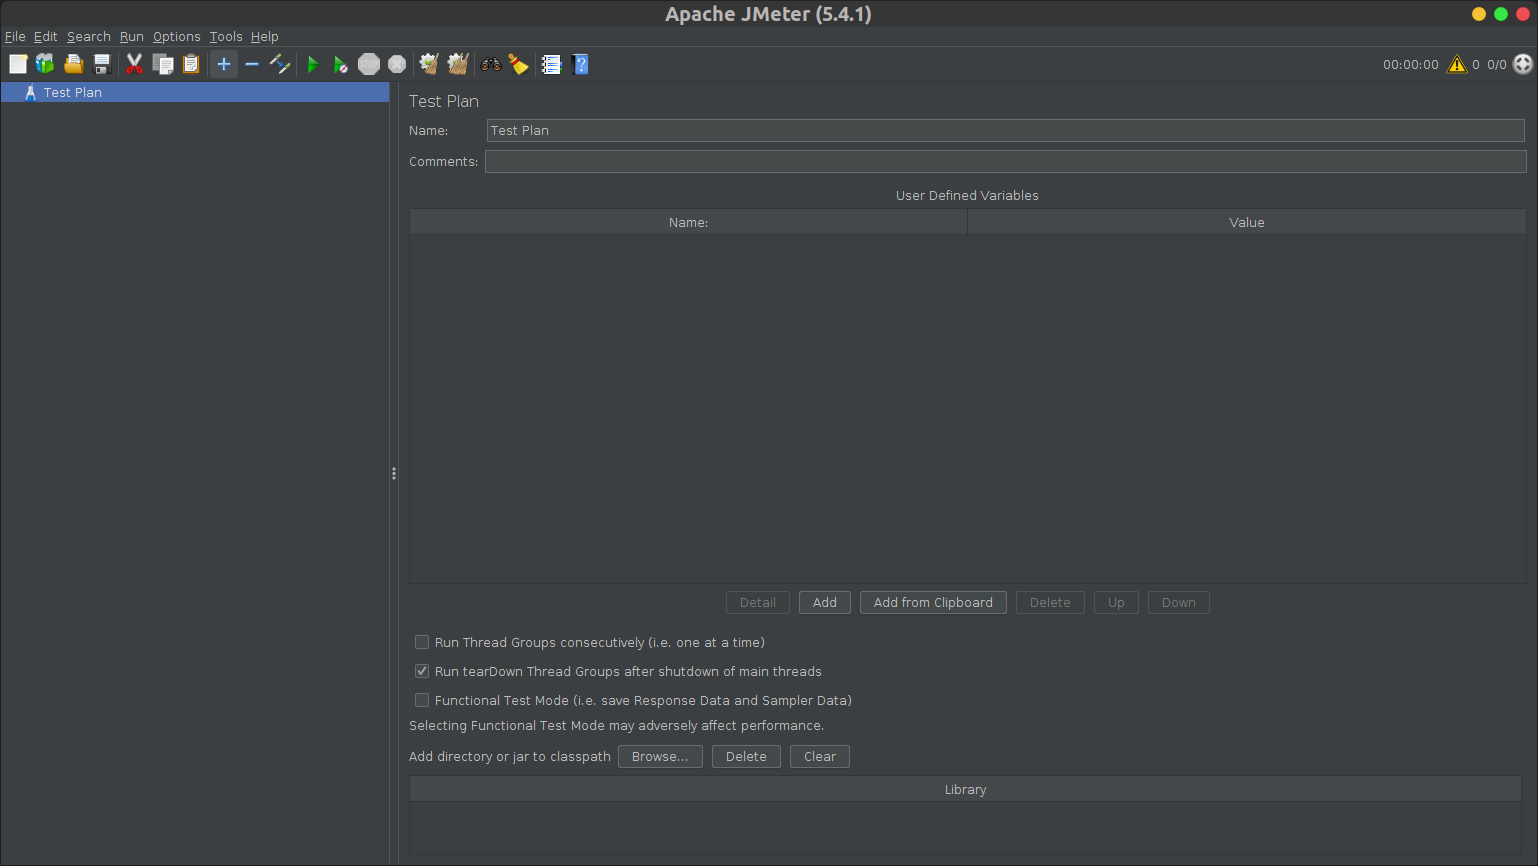Click the Detail button

click(x=758, y=602)
